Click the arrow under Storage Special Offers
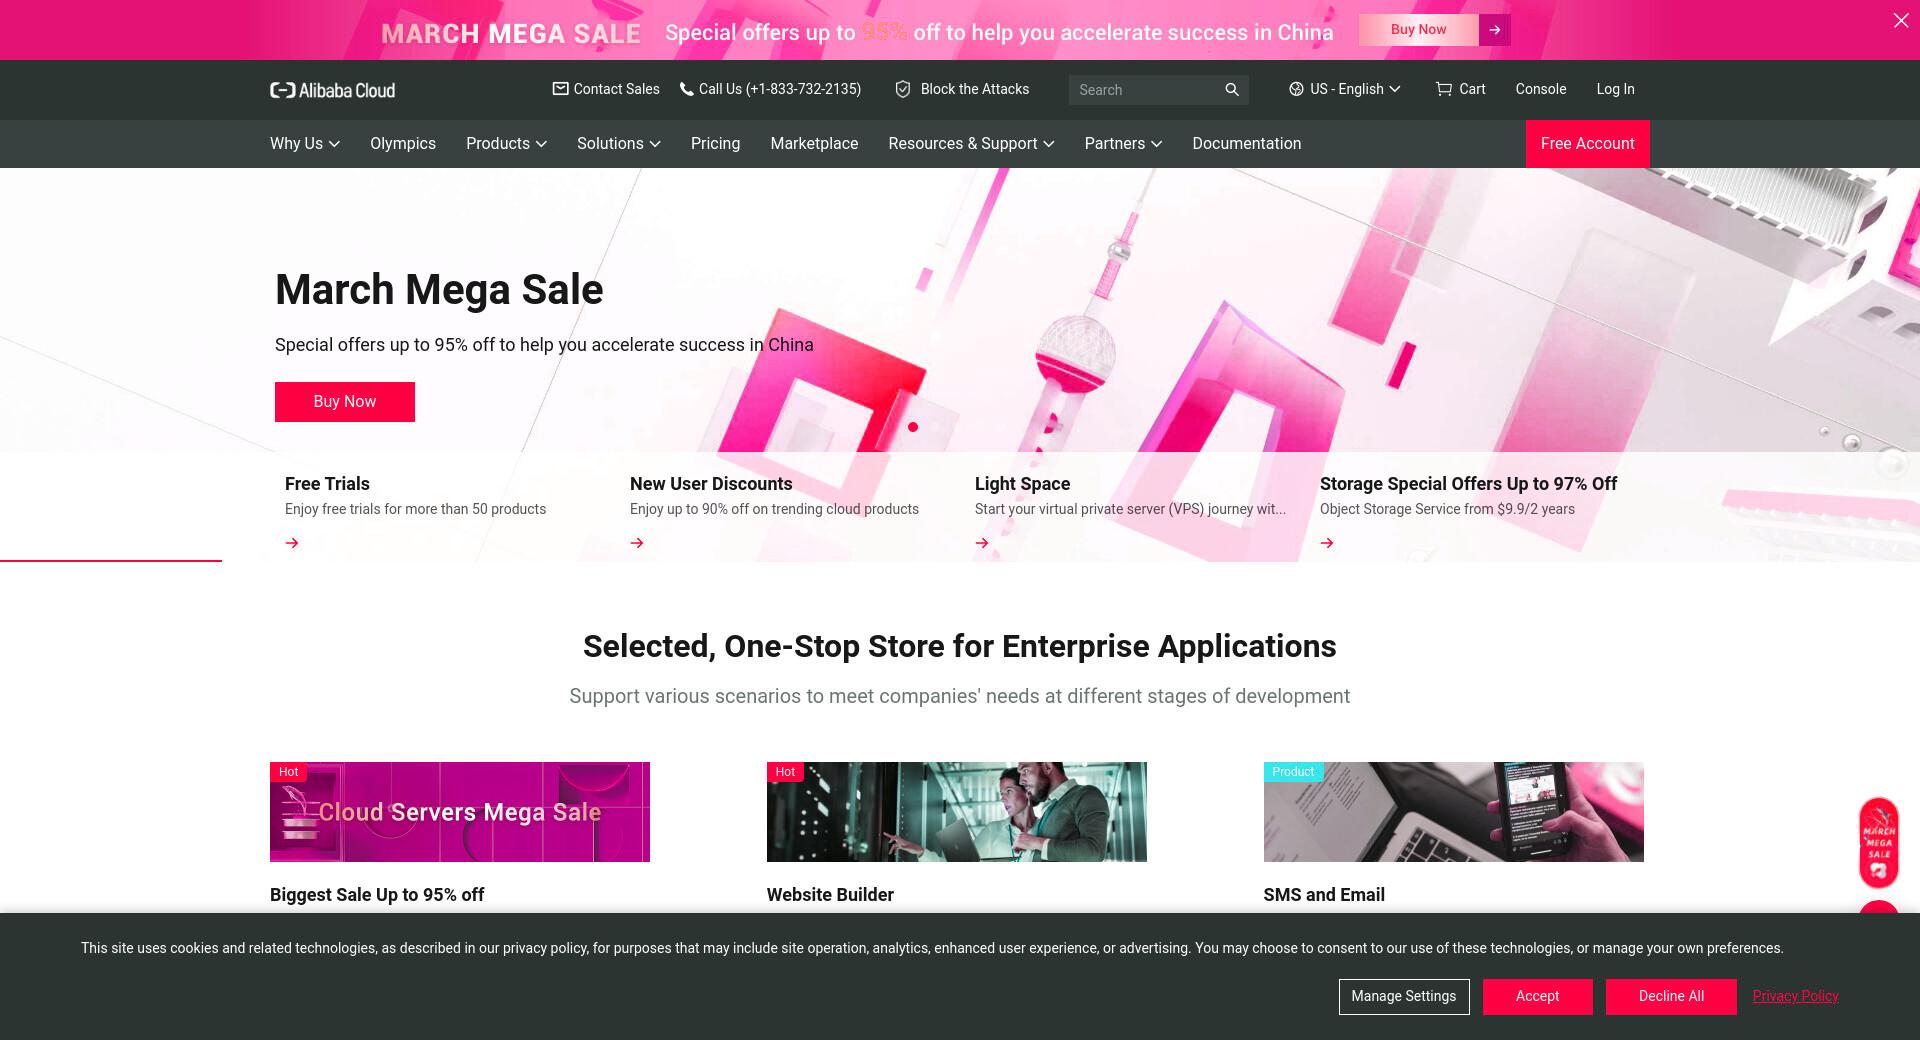 (x=1327, y=543)
